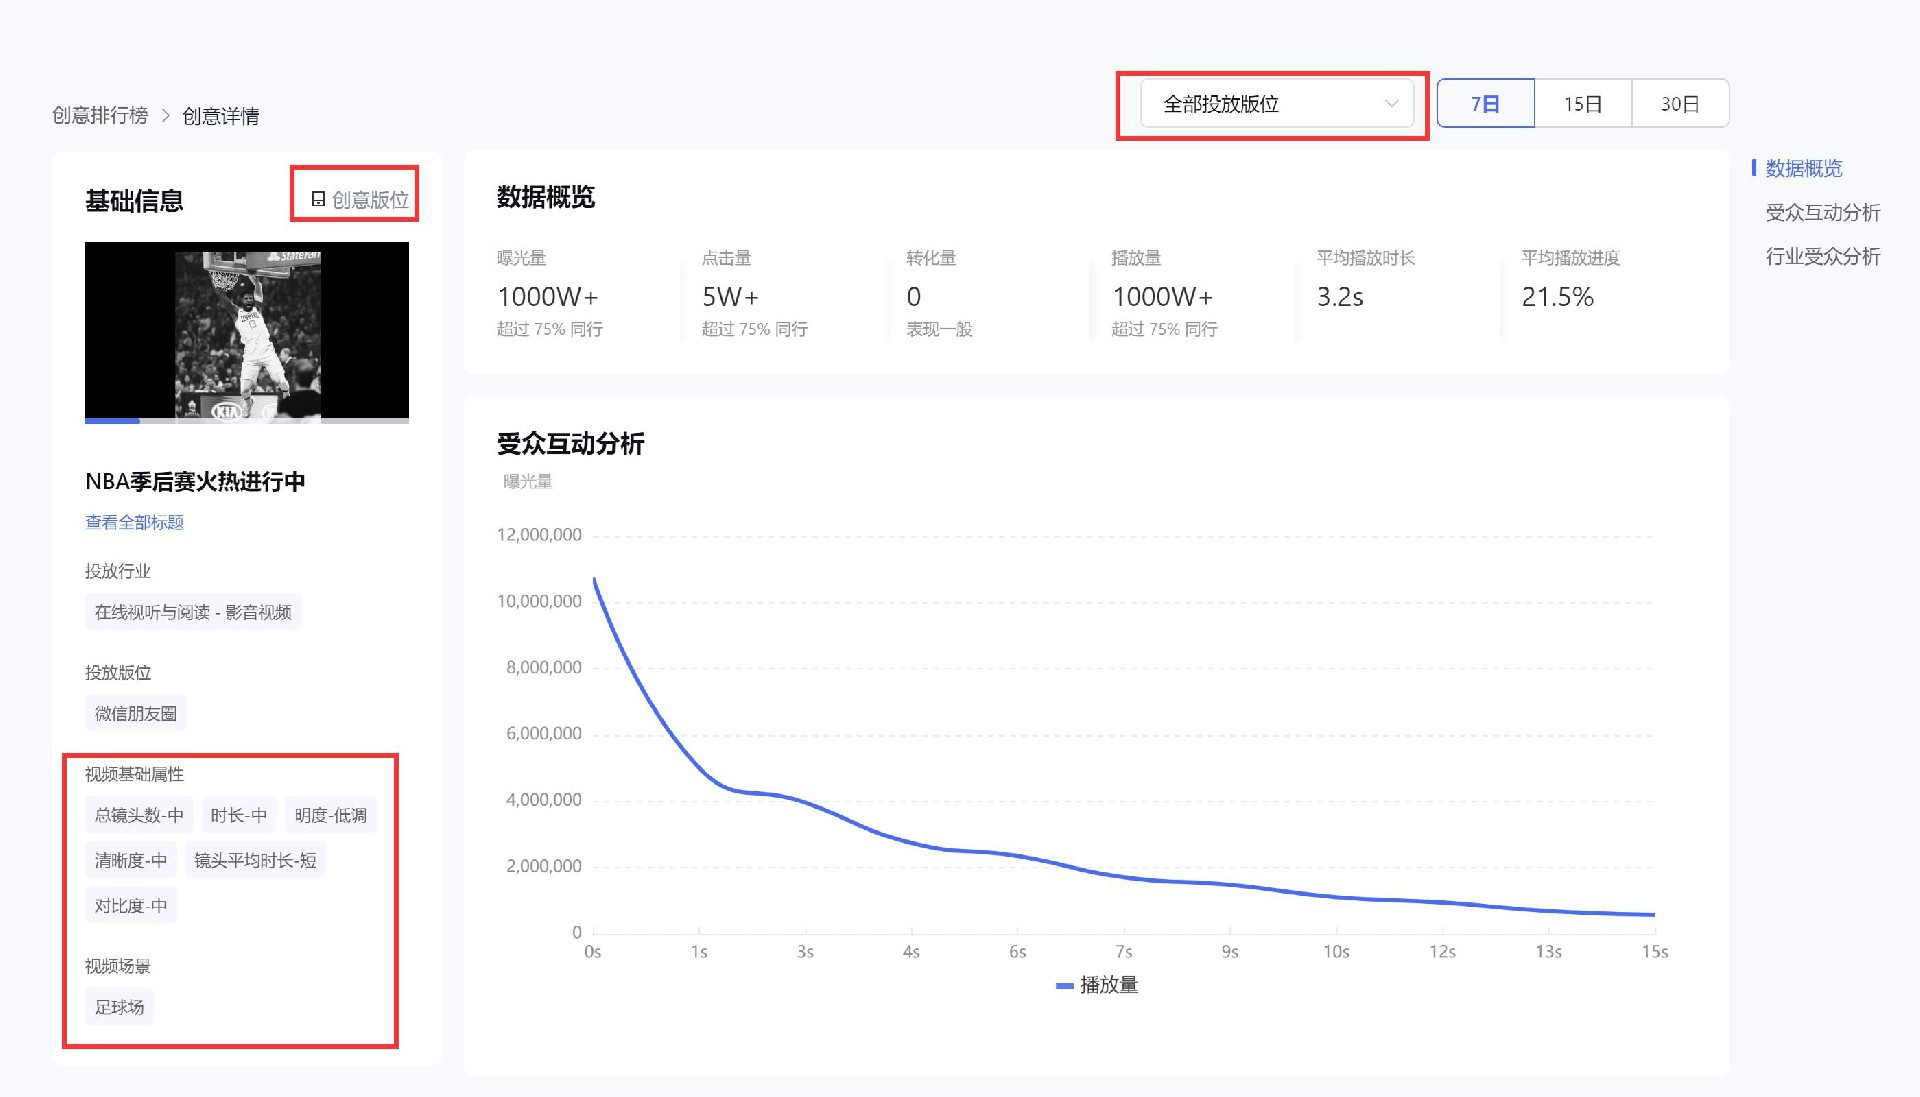Screen dimensions: 1920x1097
Task: Switch to the 15日 tab
Action: [1582, 103]
